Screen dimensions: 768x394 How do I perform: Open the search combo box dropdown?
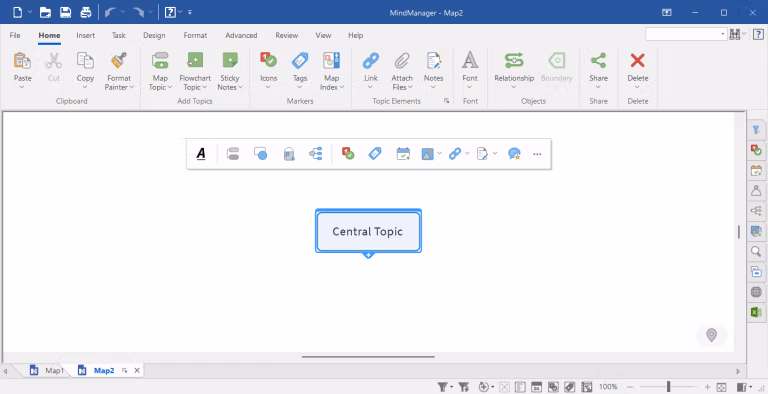coord(723,34)
